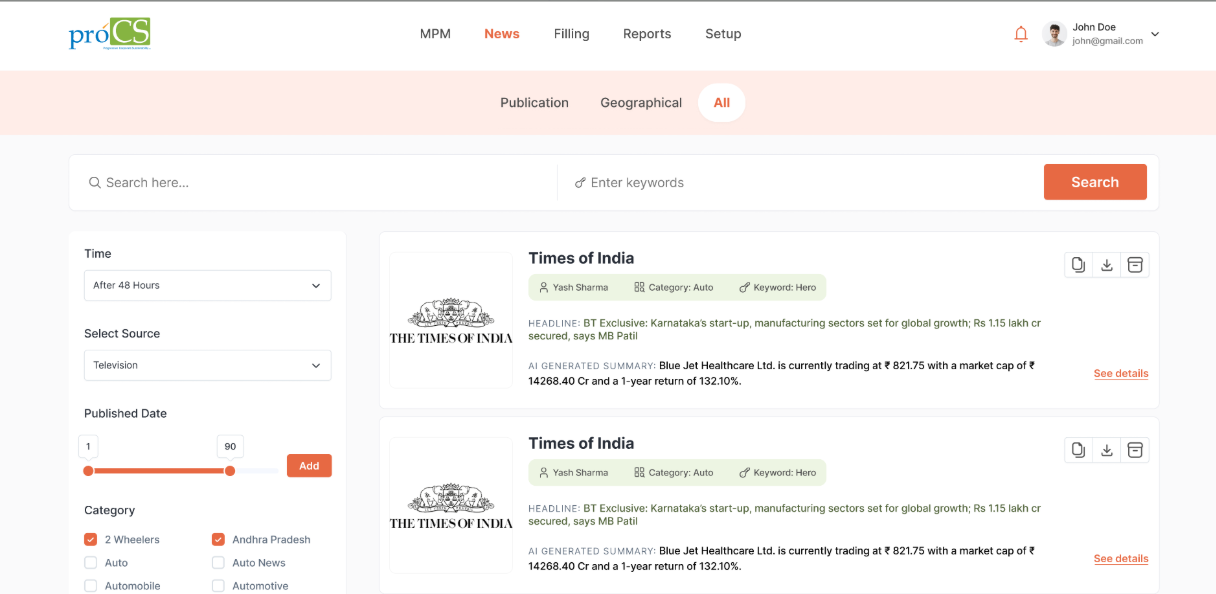Check the Auto News checkbox

[x=218, y=563]
